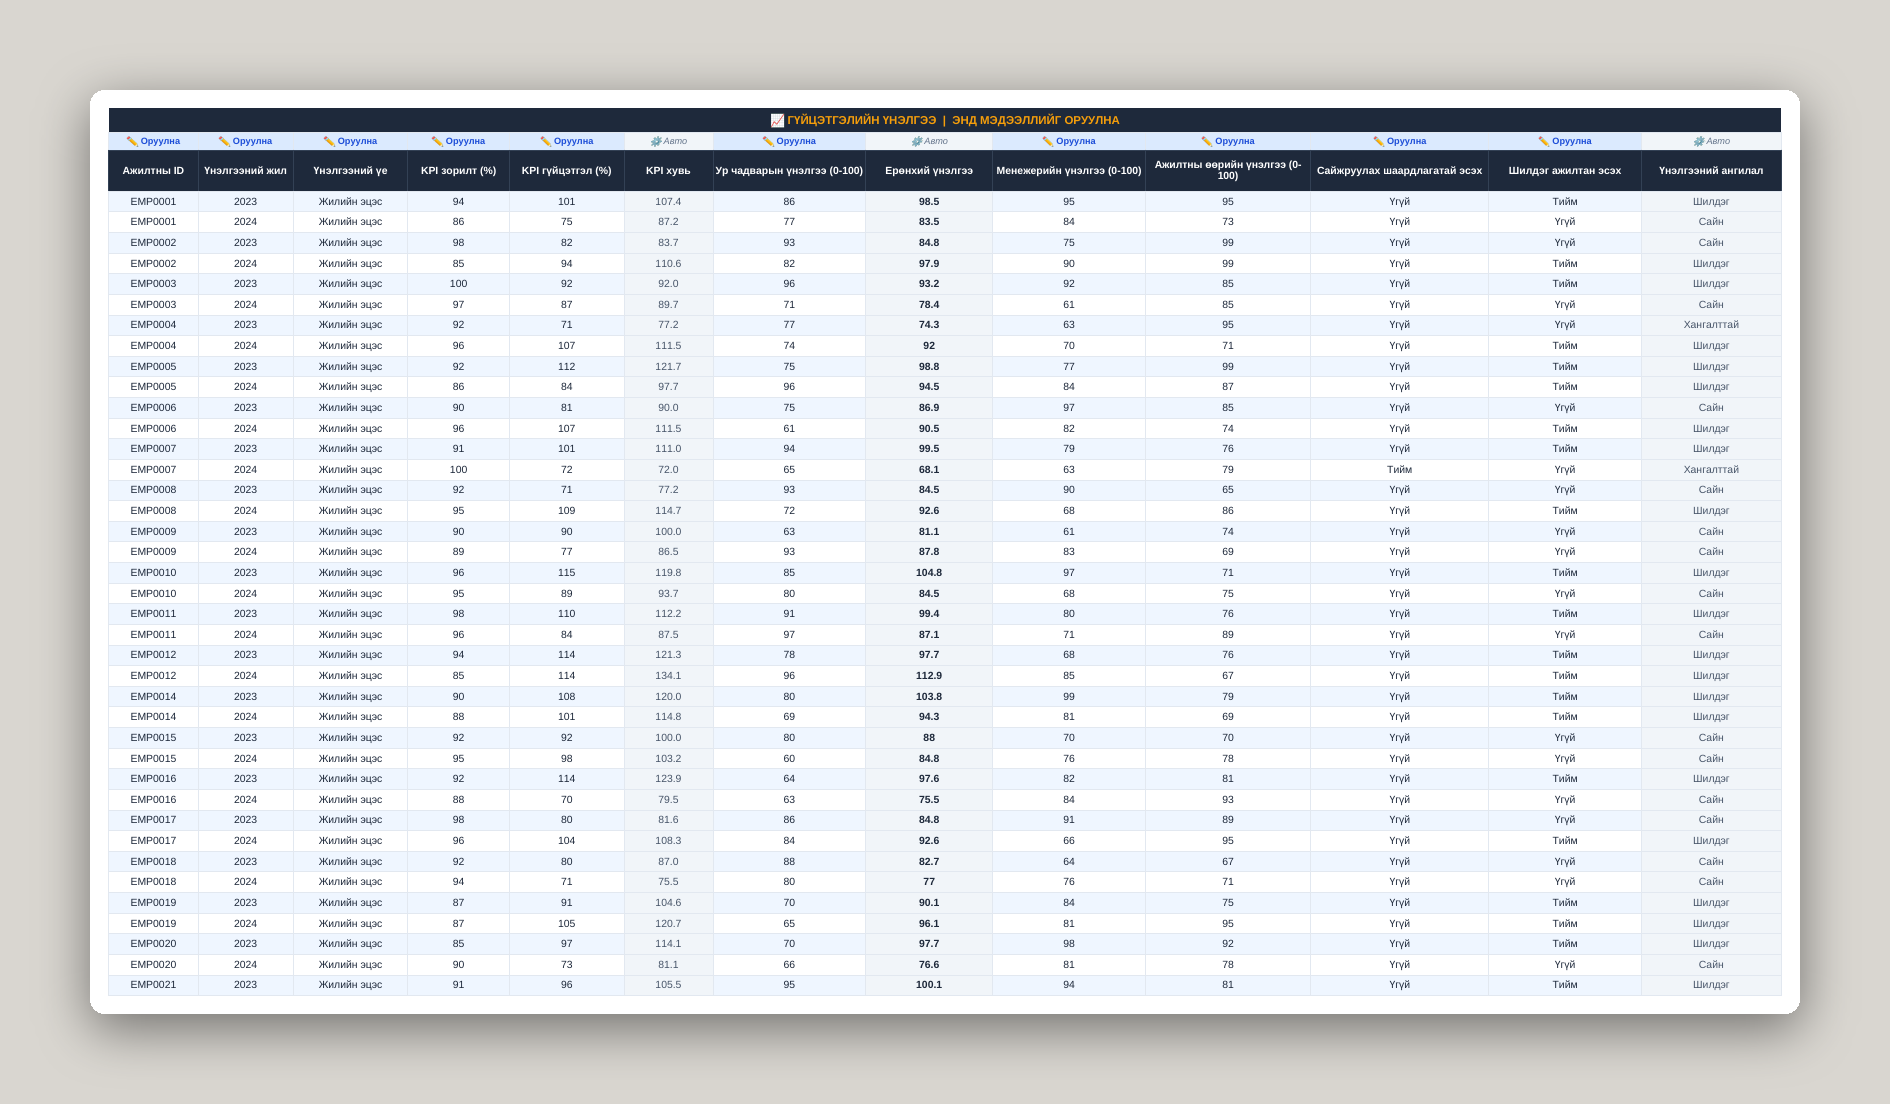Select KPI хувь cell with value 114.7
The width and height of the screenshot is (1890, 1104).
(668, 511)
